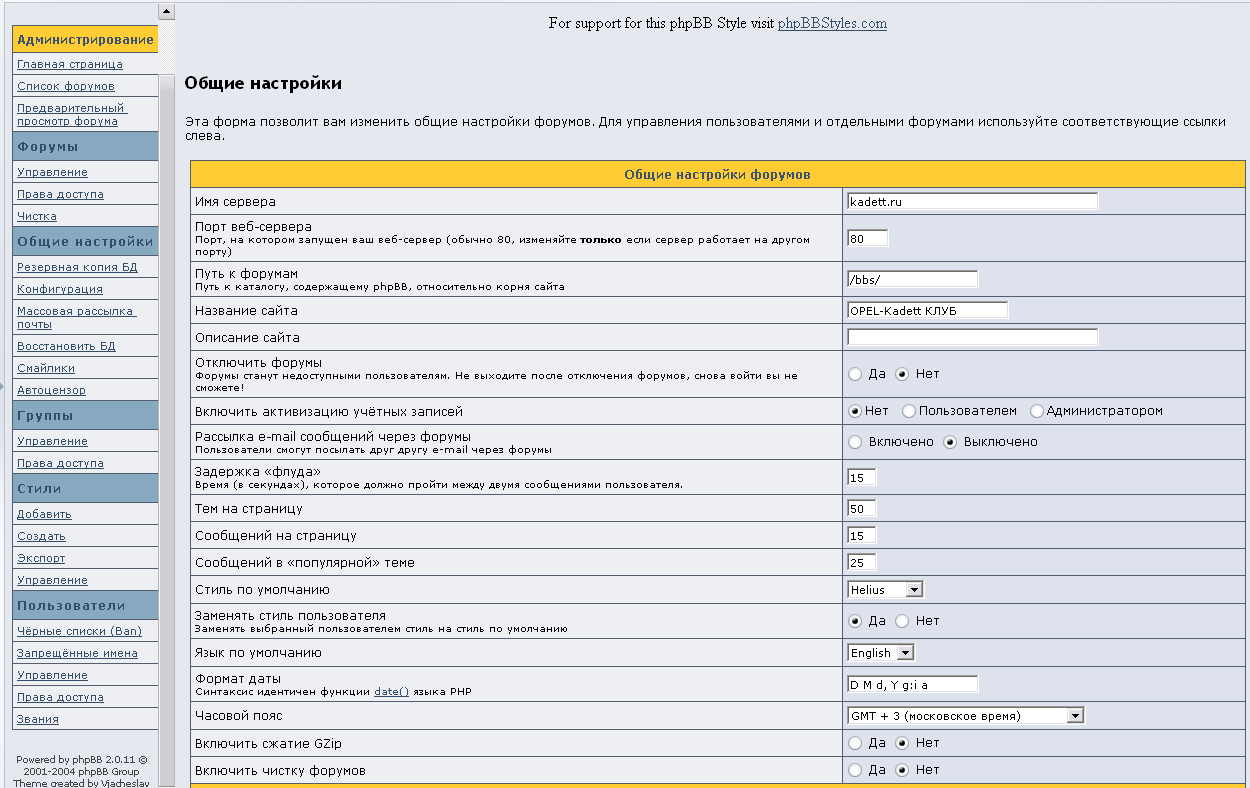Viewport: 1250px width, 788px height.
Task: Open the "Автоцензор" sidebar link
Action: 51,390
